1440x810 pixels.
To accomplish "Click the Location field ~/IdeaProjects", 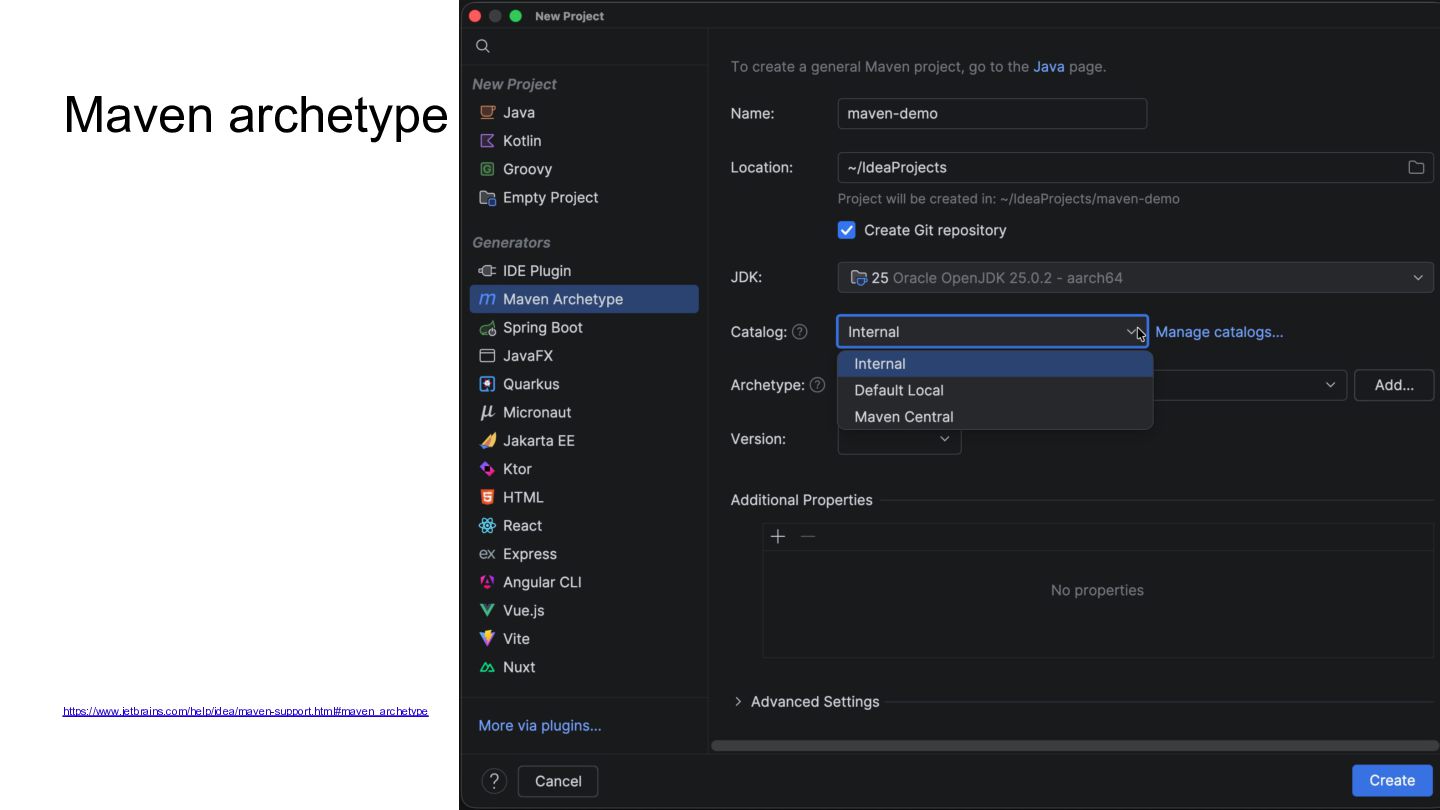I will [1135, 167].
